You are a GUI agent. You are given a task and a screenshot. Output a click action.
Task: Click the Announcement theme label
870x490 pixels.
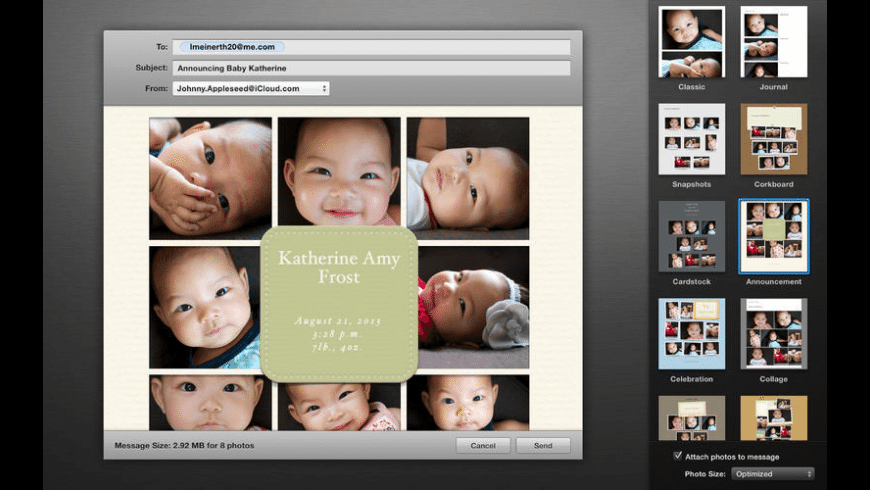pos(773,281)
